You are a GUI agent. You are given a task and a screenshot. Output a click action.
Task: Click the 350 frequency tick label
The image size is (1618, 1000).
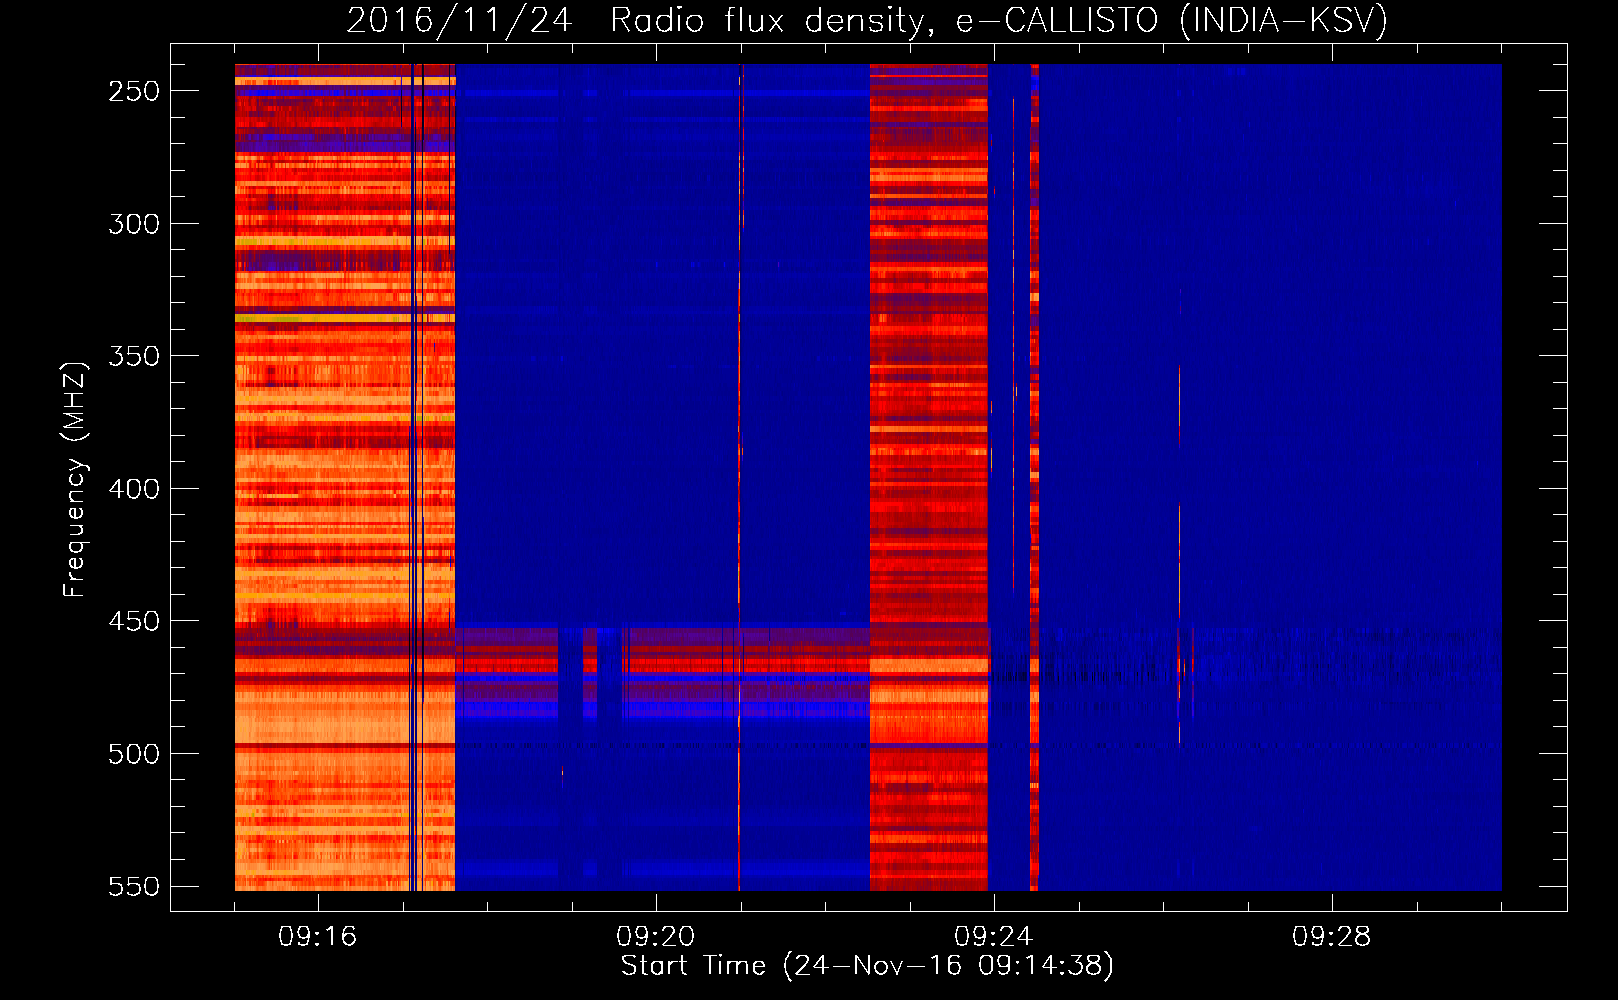pos(134,356)
